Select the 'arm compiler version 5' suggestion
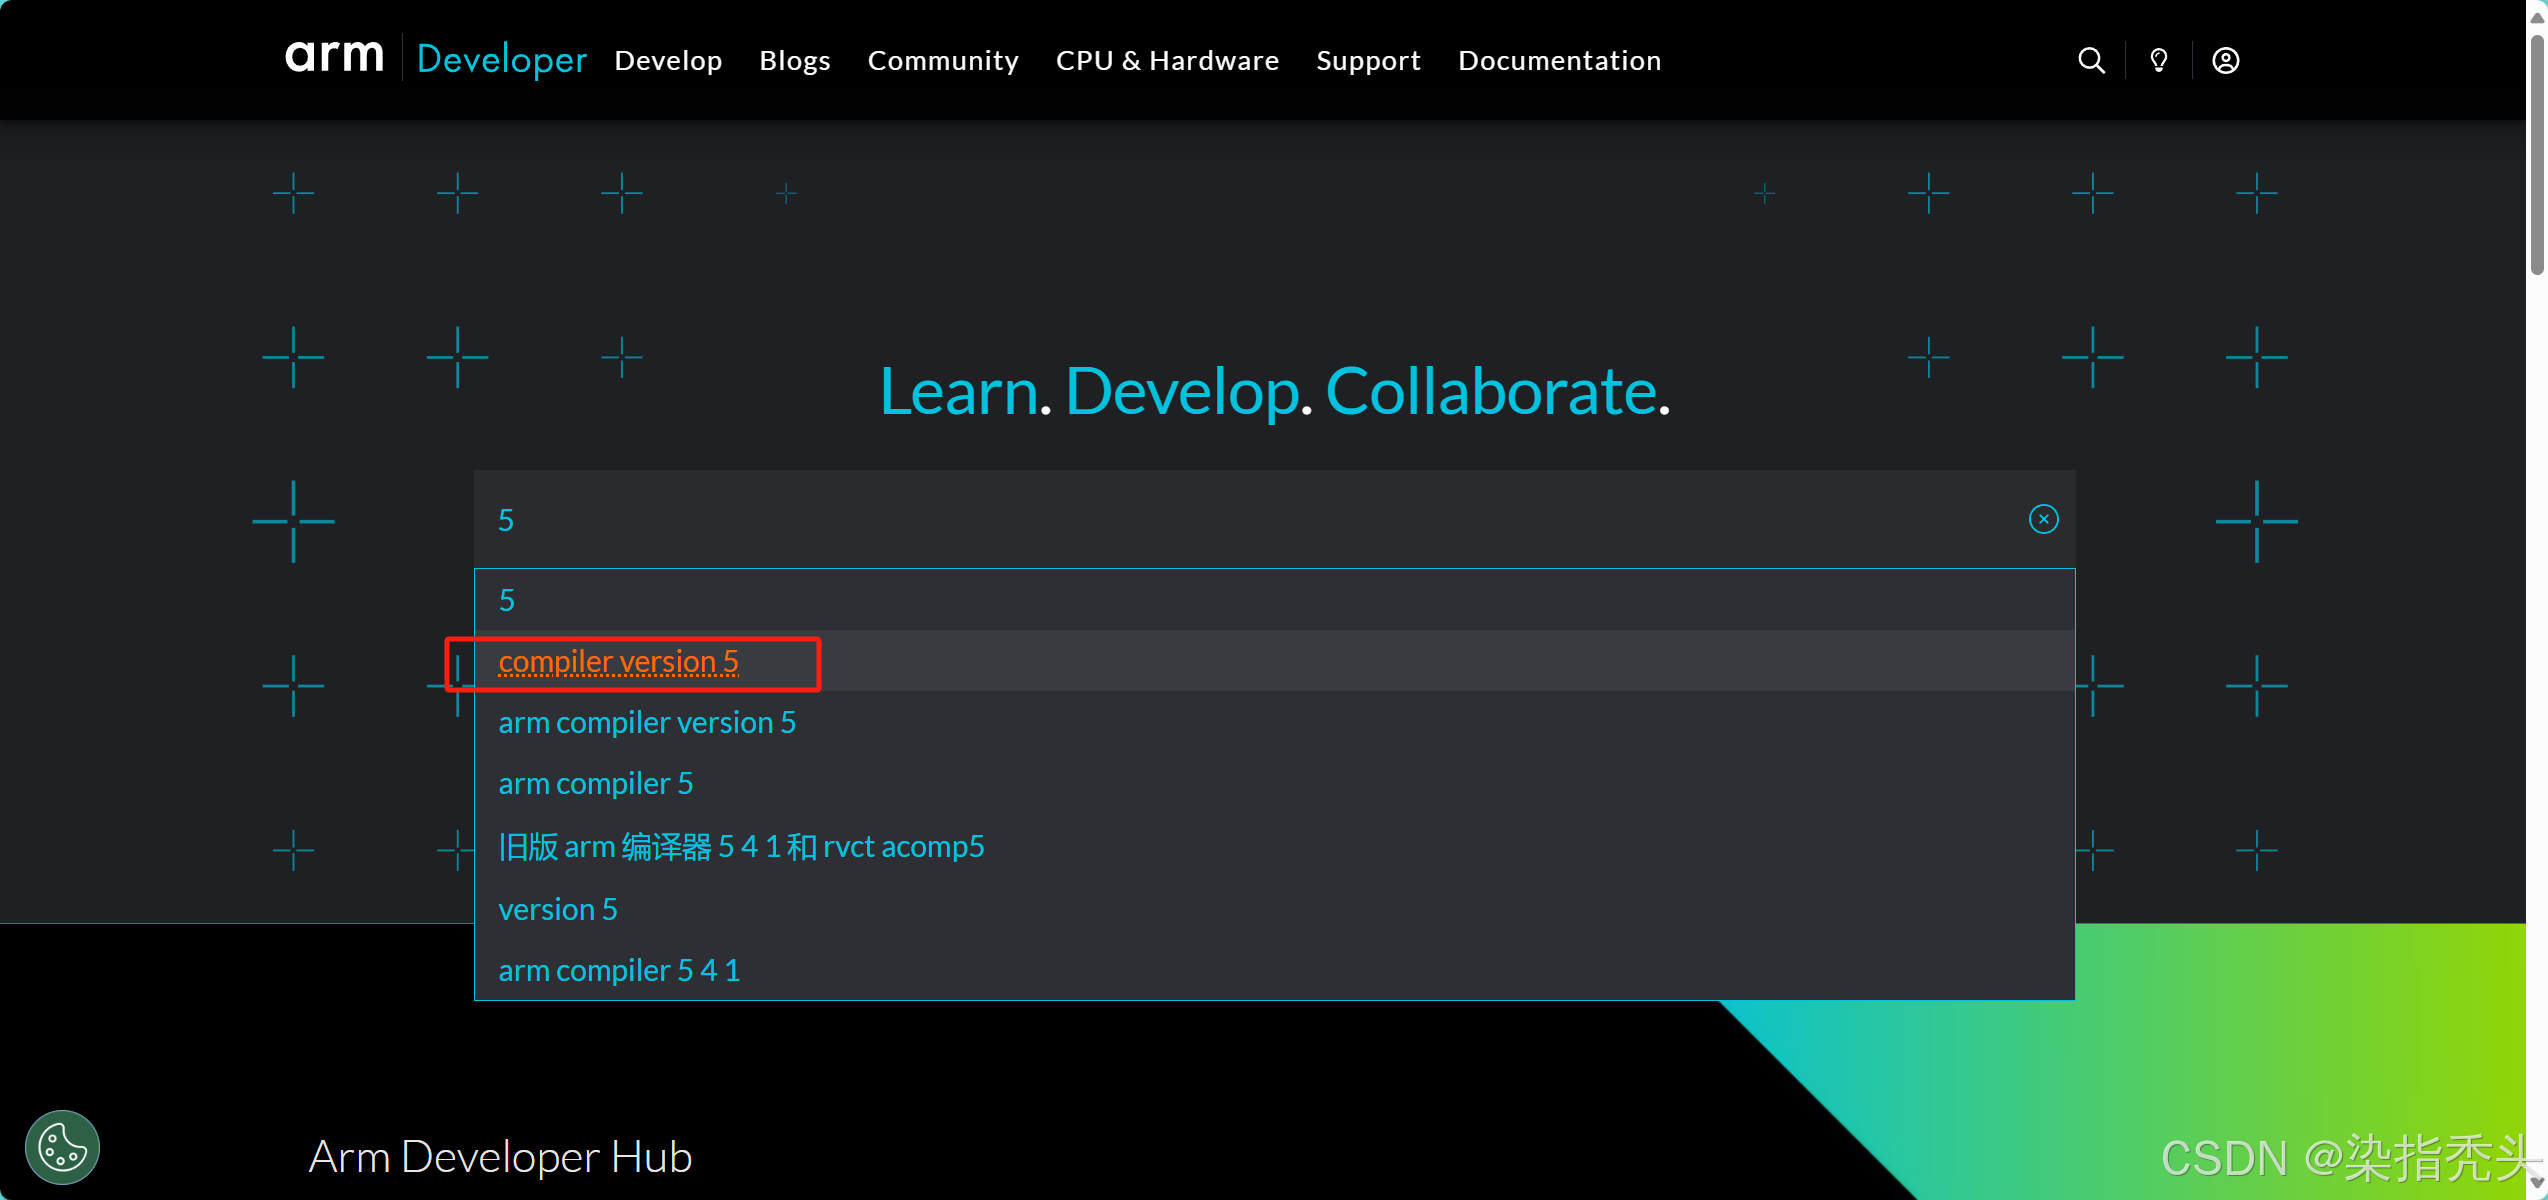 [x=647, y=723]
